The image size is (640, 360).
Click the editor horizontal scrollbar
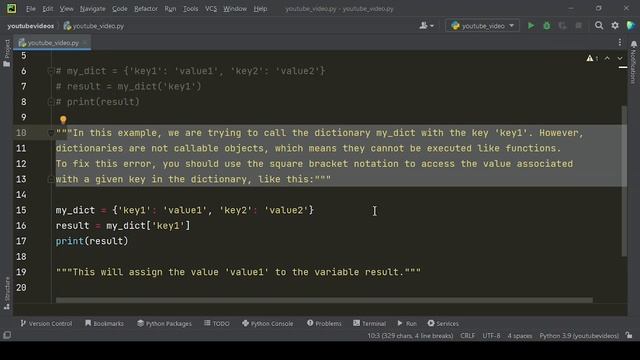(324, 300)
